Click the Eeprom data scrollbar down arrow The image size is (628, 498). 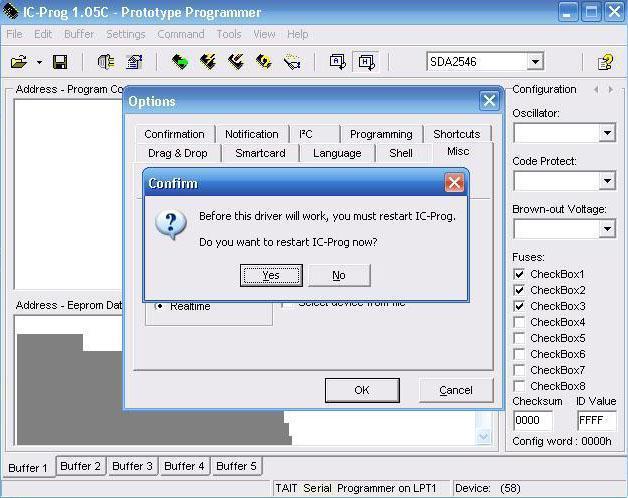click(x=483, y=436)
